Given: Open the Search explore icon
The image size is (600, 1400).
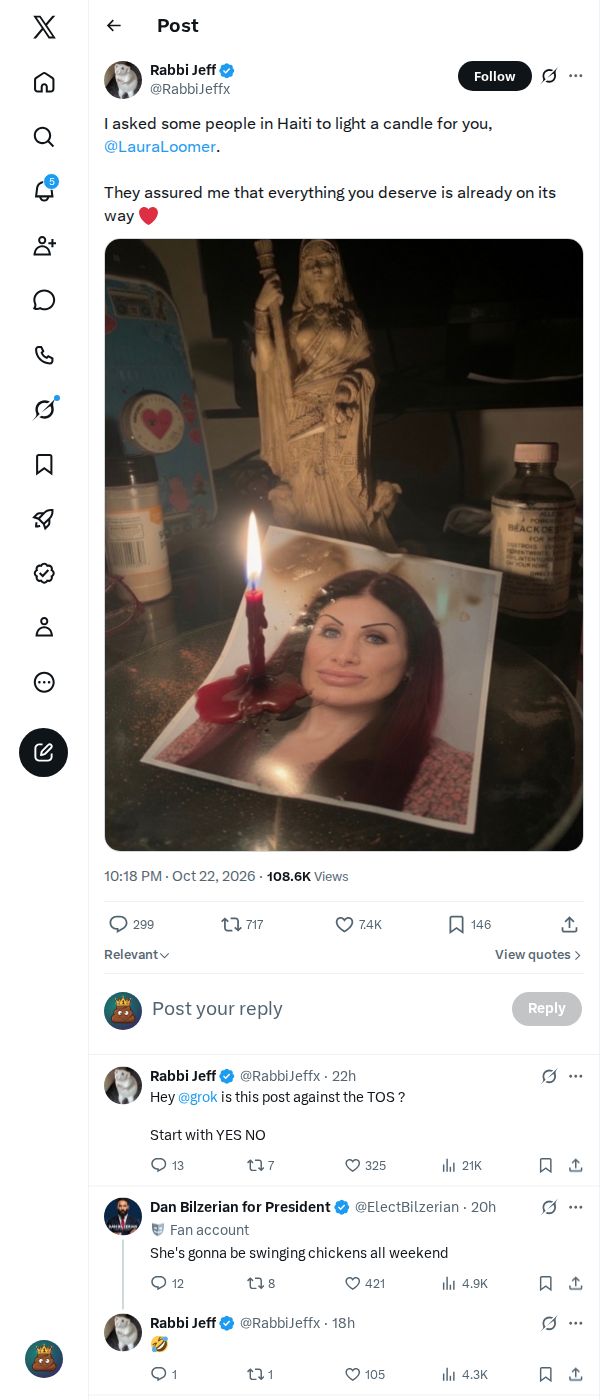Looking at the screenshot, I should point(44,137).
